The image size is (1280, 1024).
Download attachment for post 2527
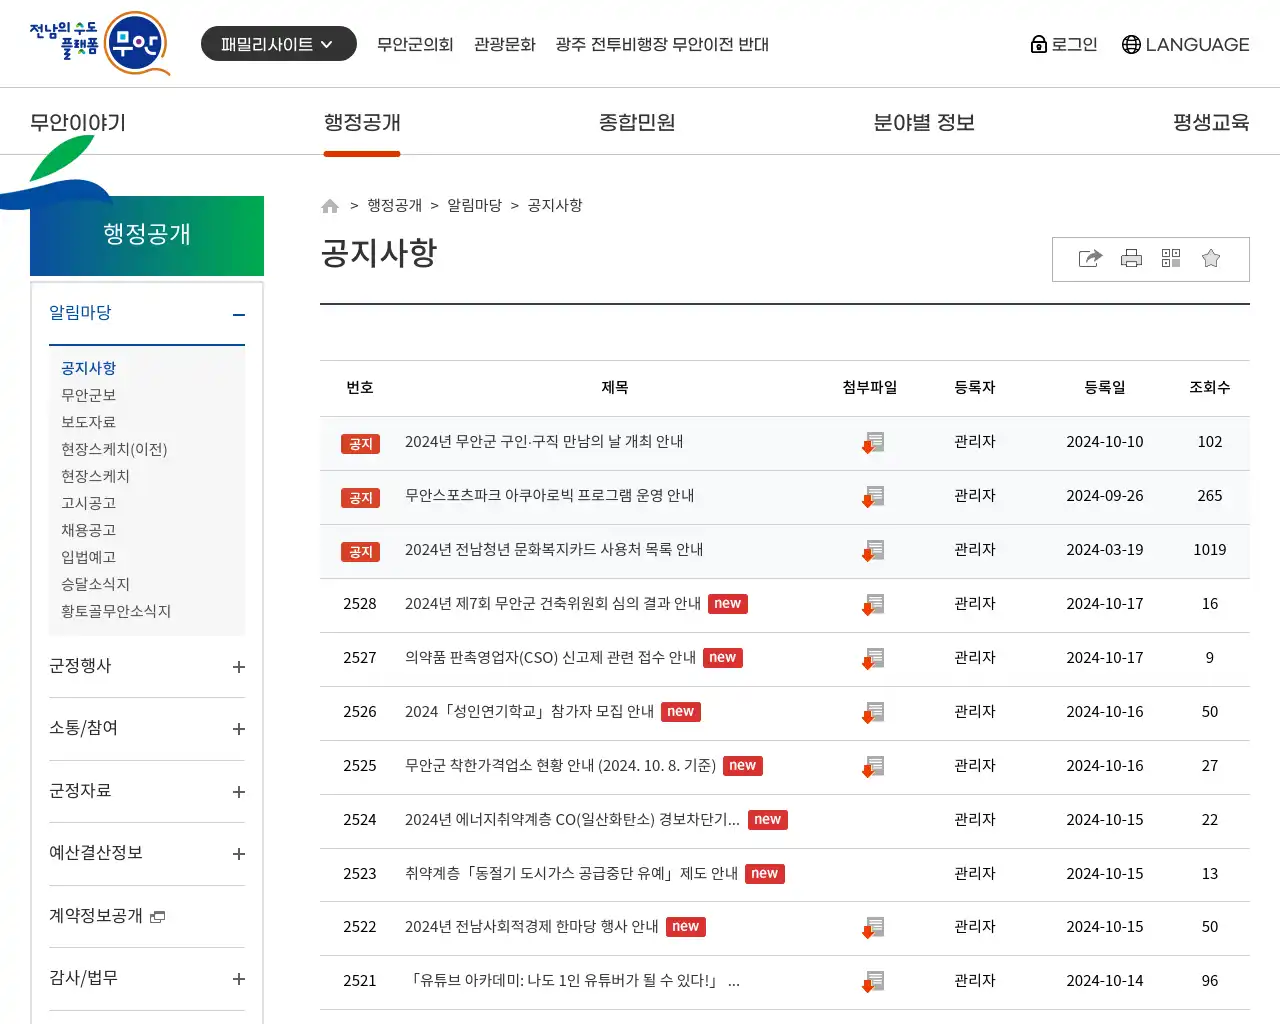coord(873,659)
